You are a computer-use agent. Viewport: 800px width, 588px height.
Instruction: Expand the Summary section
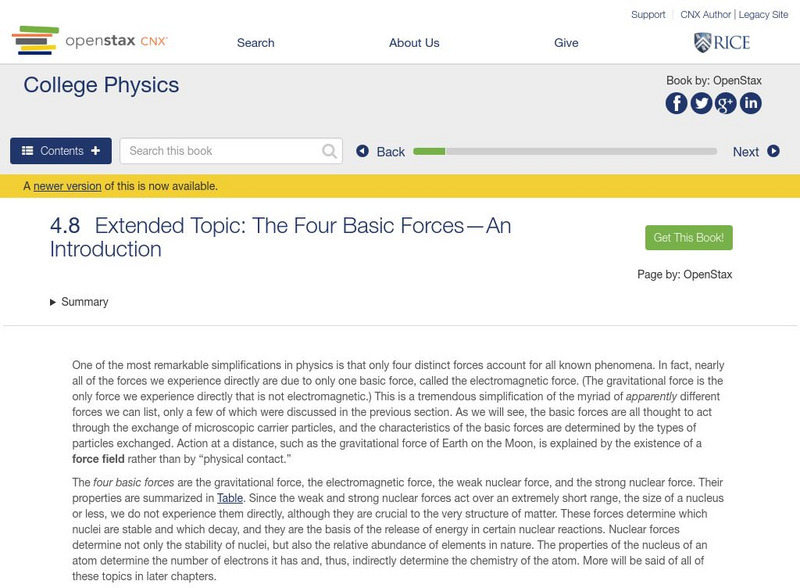[x=79, y=302]
